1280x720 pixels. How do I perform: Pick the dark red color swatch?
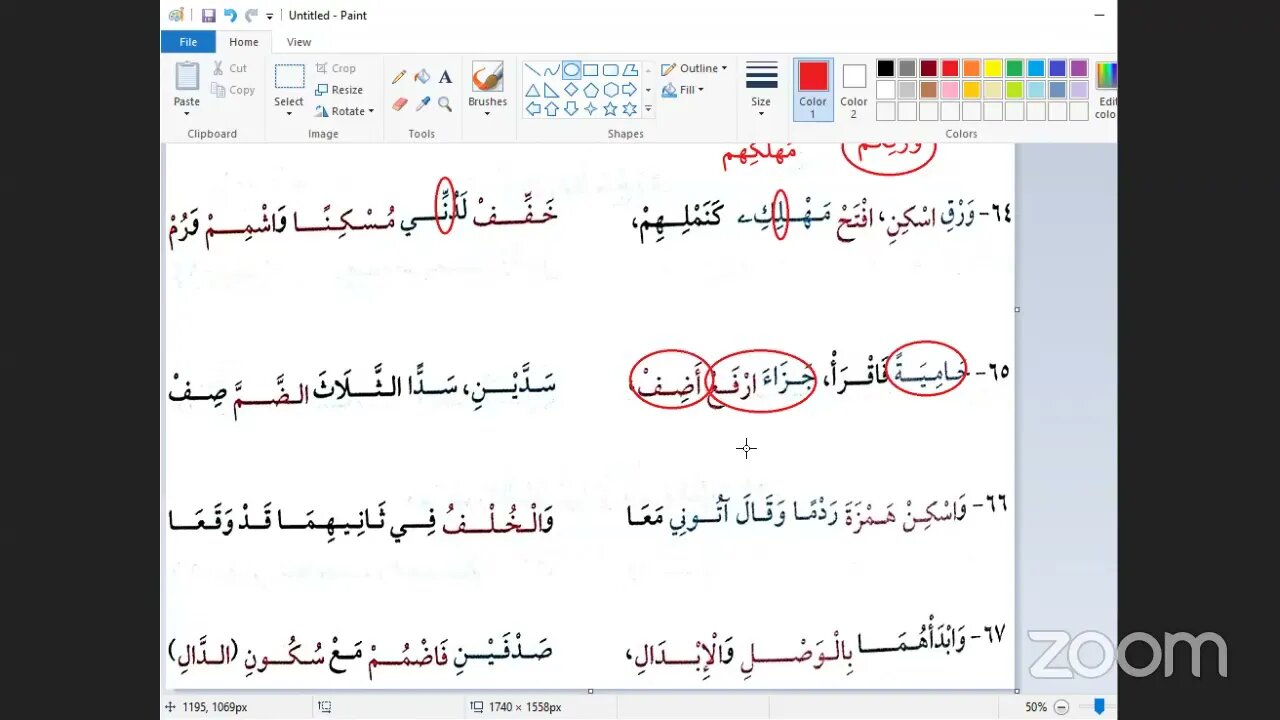pos(928,68)
